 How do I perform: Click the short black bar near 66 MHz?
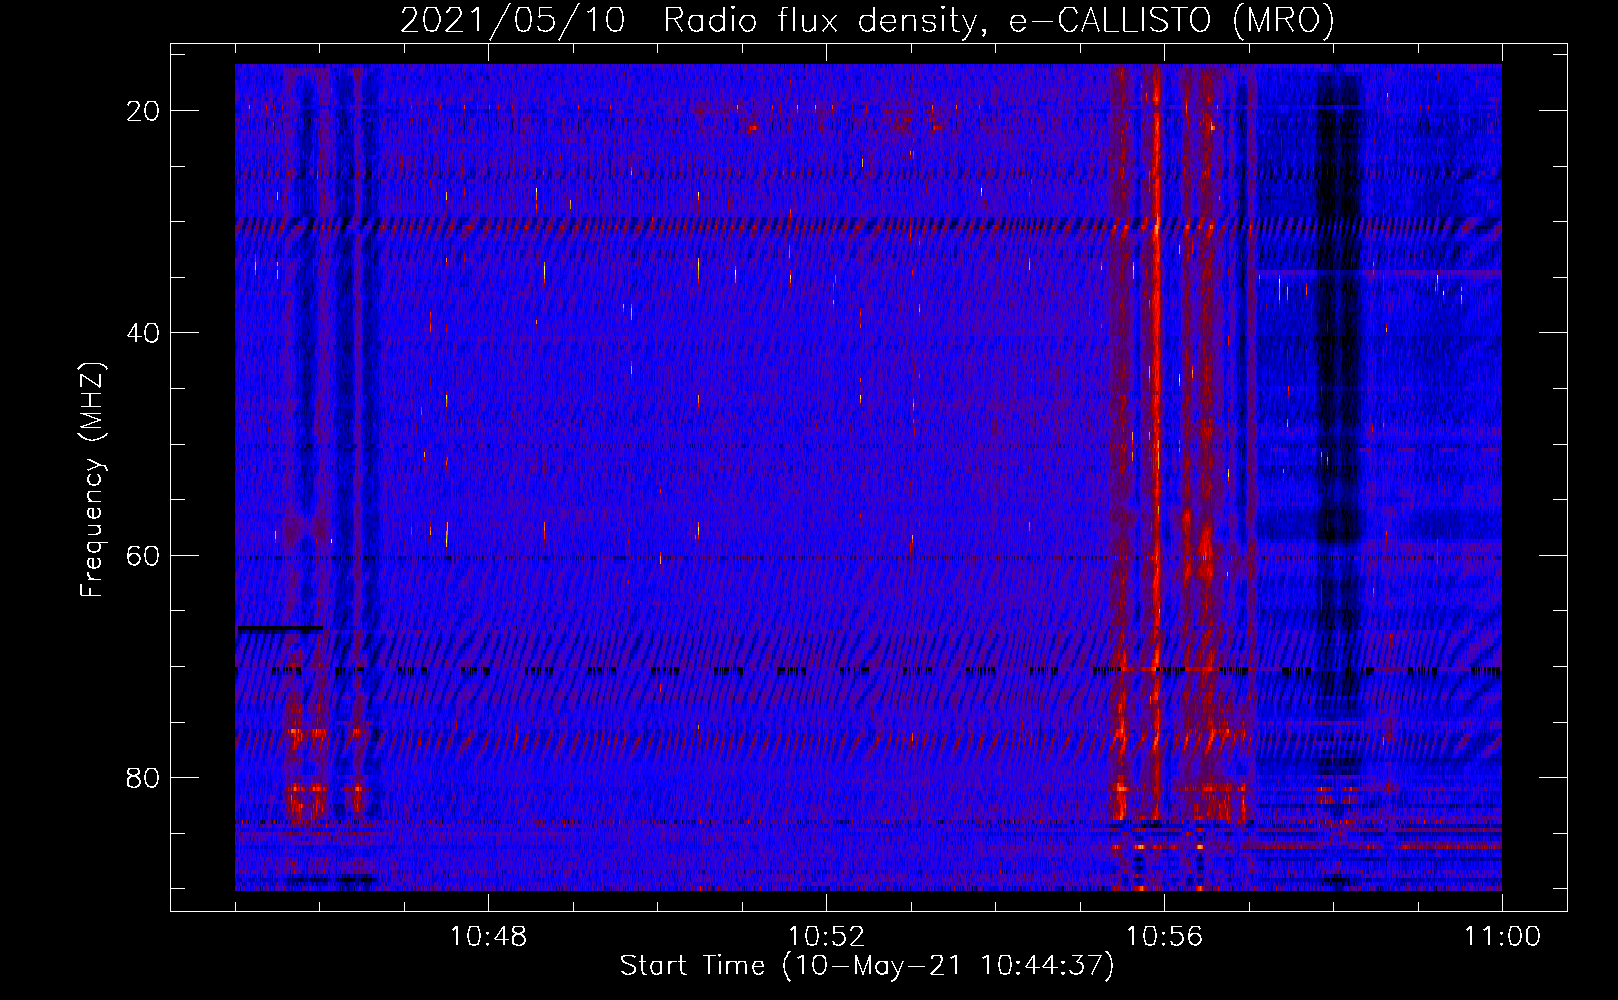(x=280, y=629)
